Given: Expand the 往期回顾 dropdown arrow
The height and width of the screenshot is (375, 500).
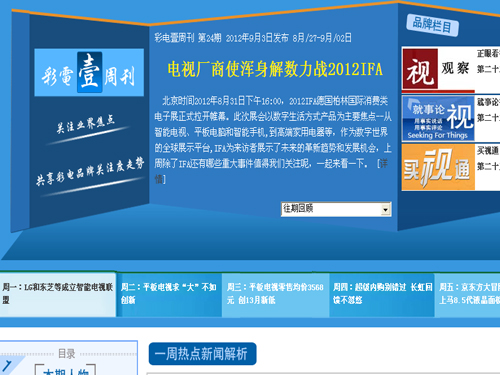Looking at the screenshot, I should 386,209.
